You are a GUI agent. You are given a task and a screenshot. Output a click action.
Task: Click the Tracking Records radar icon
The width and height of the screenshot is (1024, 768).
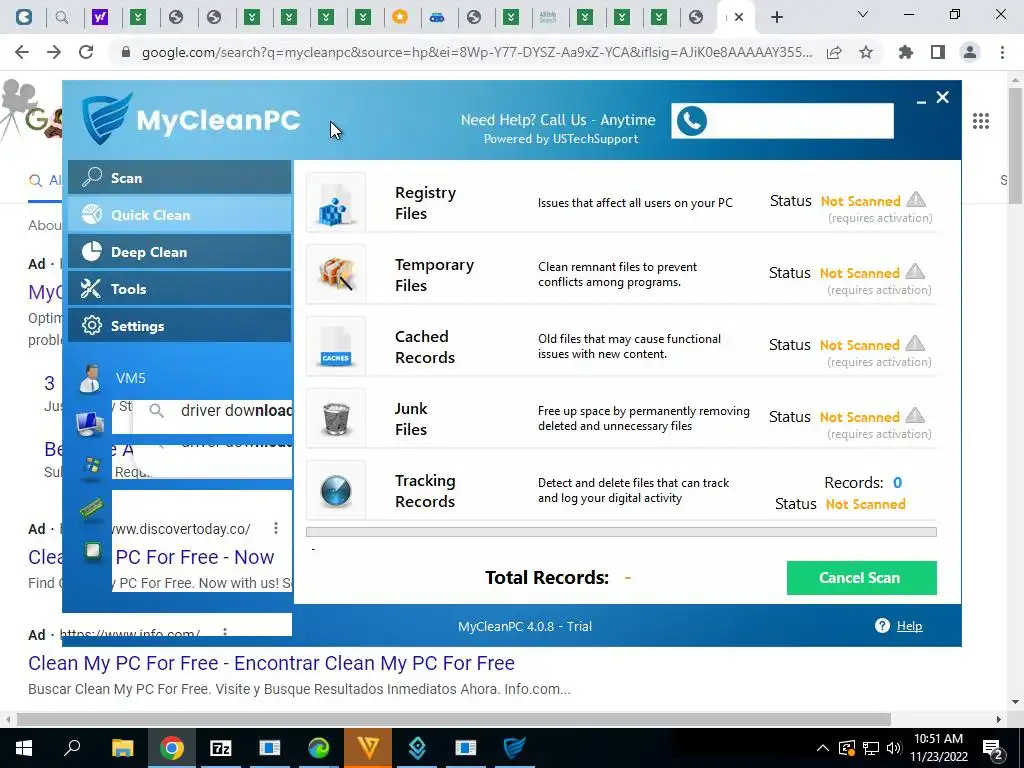pos(336,491)
